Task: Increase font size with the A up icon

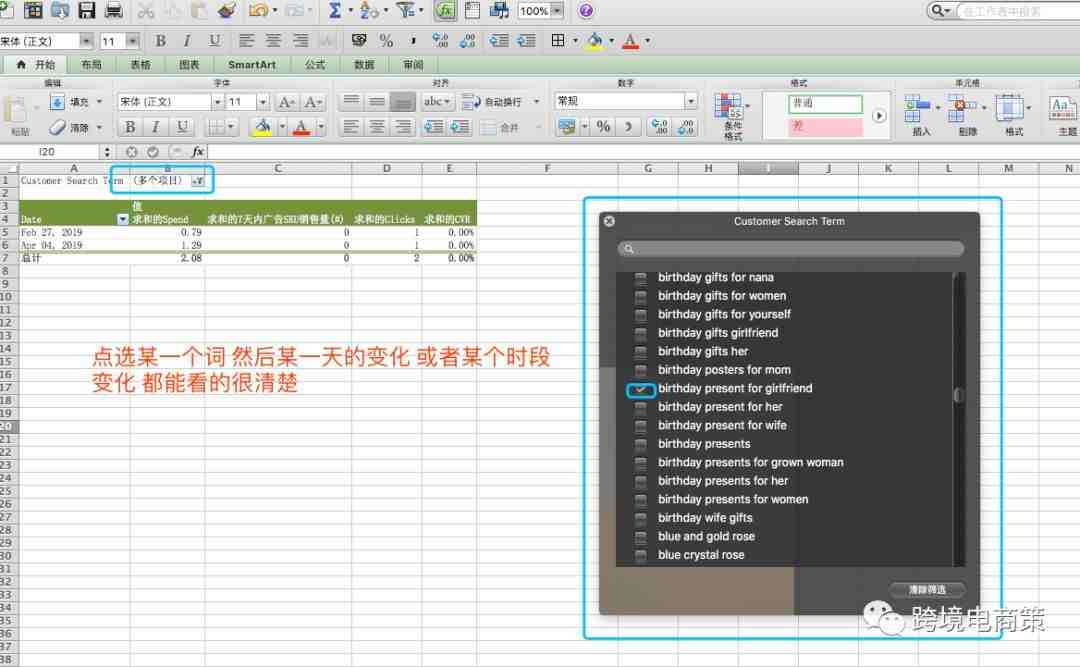Action: [286, 102]
